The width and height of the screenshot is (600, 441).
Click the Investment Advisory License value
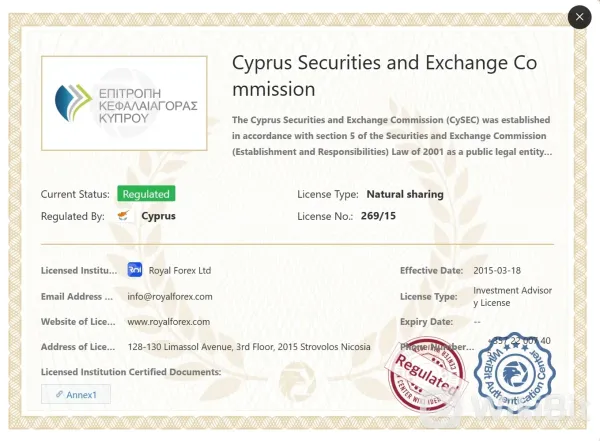(512, 296)
